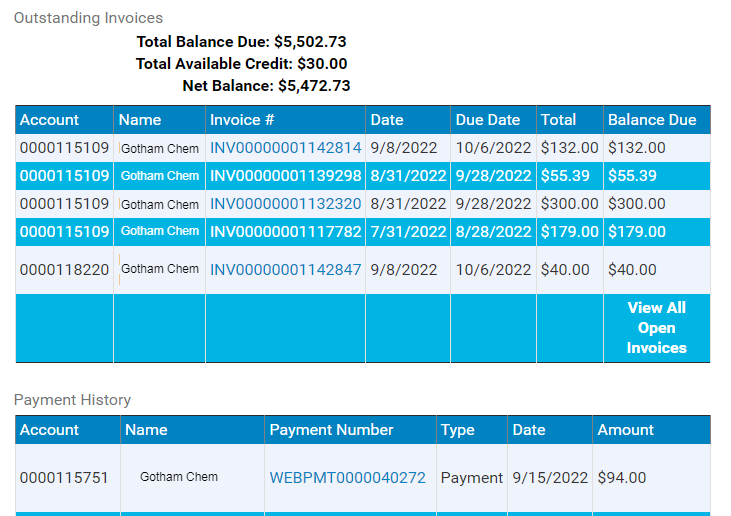Sort invoices by Account column header
Screen dimensions: 731x516
pyautogui.click(x=49, y=120)
